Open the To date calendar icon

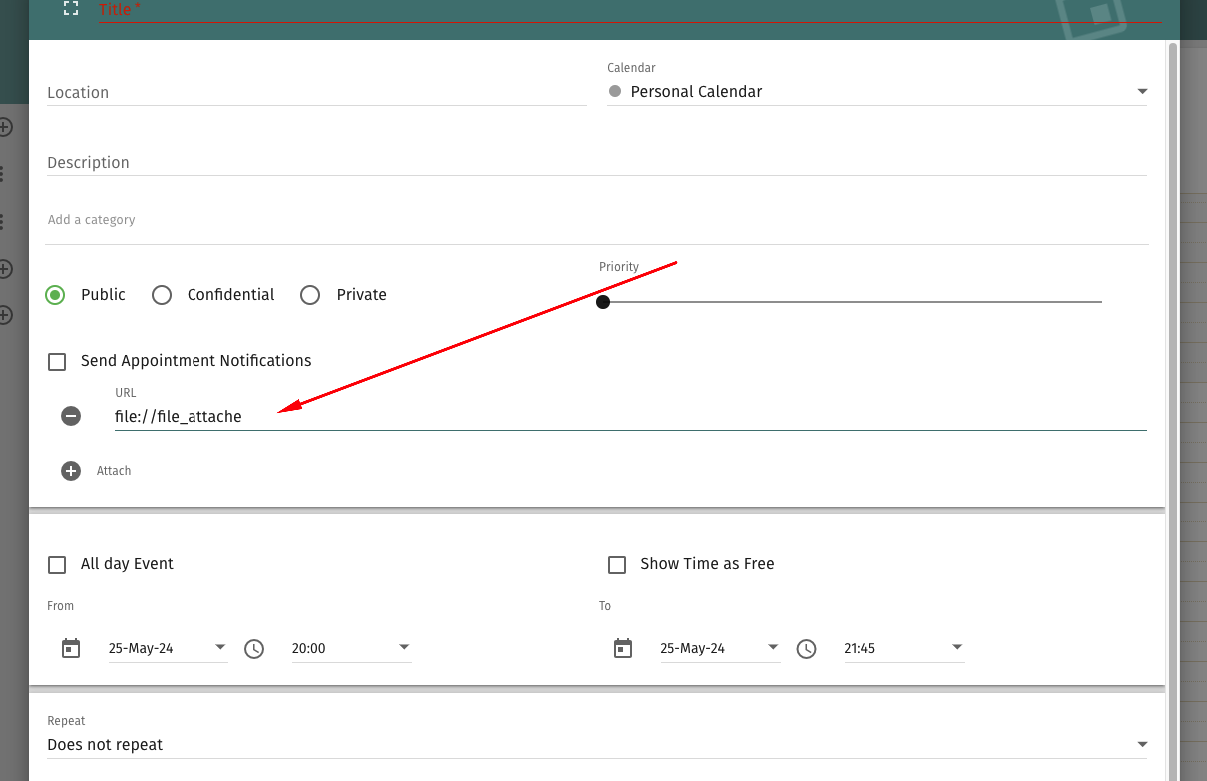[623, 648]
